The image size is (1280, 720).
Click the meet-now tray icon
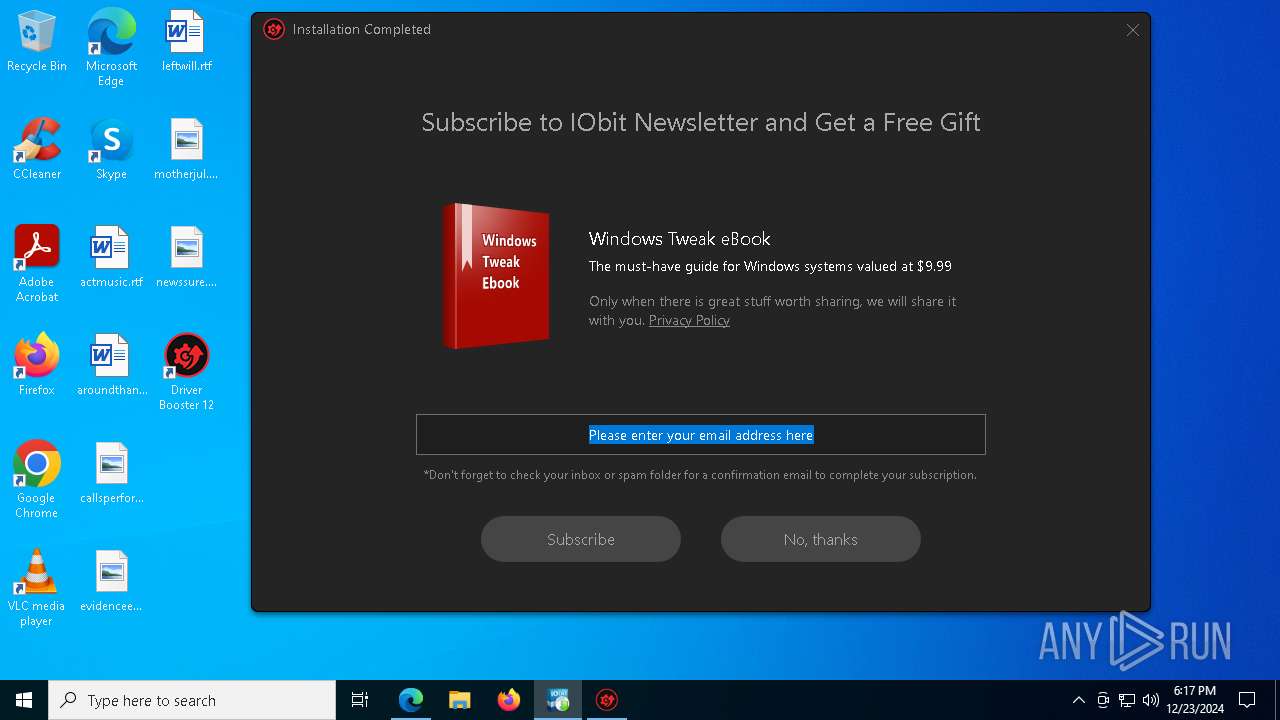tap(1103, 700)
